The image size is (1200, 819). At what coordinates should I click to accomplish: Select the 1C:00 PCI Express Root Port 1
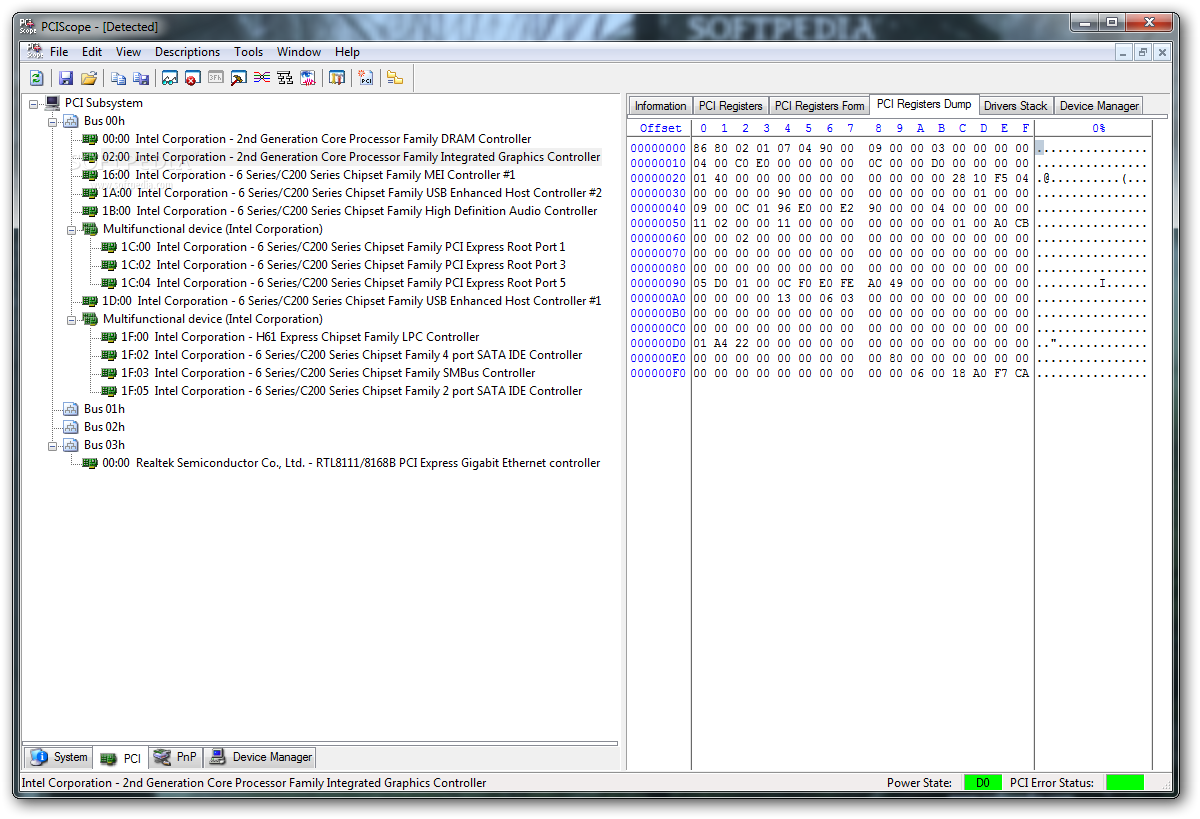pos(343,247)
